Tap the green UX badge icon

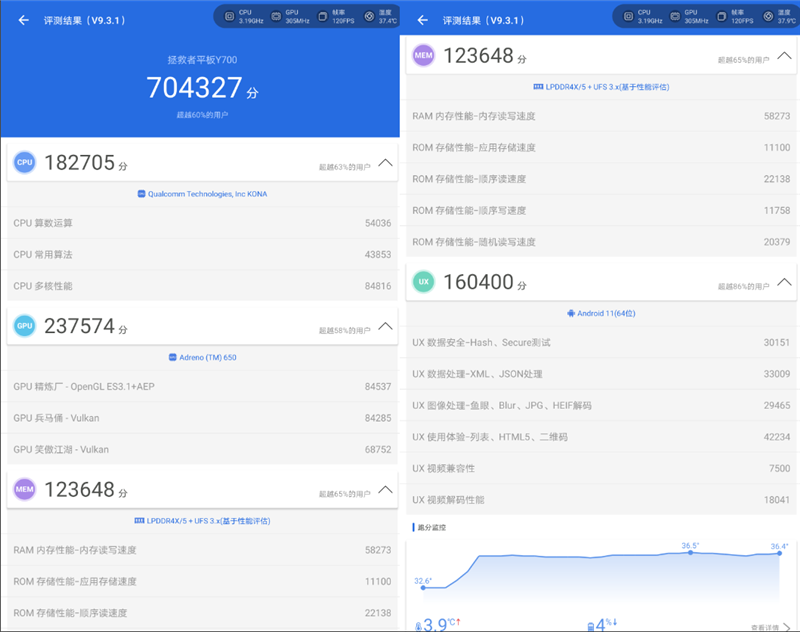(423, 282)
